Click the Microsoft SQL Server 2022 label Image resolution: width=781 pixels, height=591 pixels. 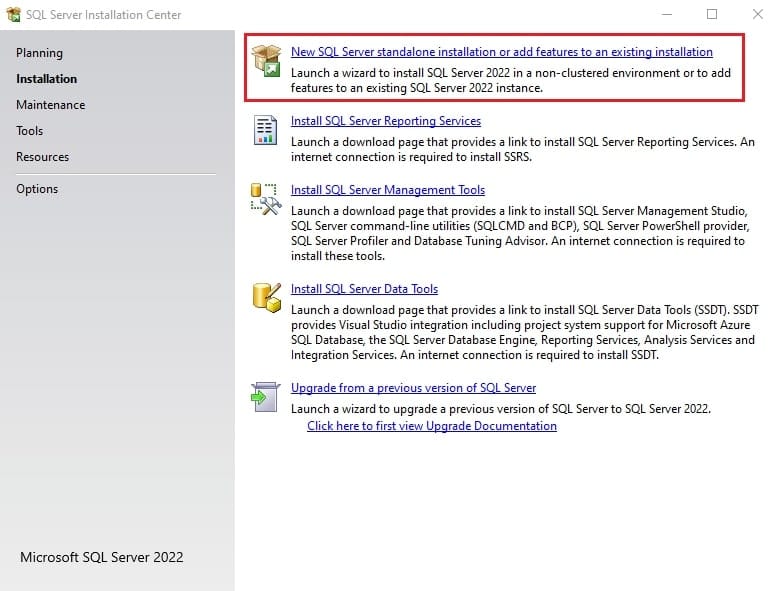point(102,557)
